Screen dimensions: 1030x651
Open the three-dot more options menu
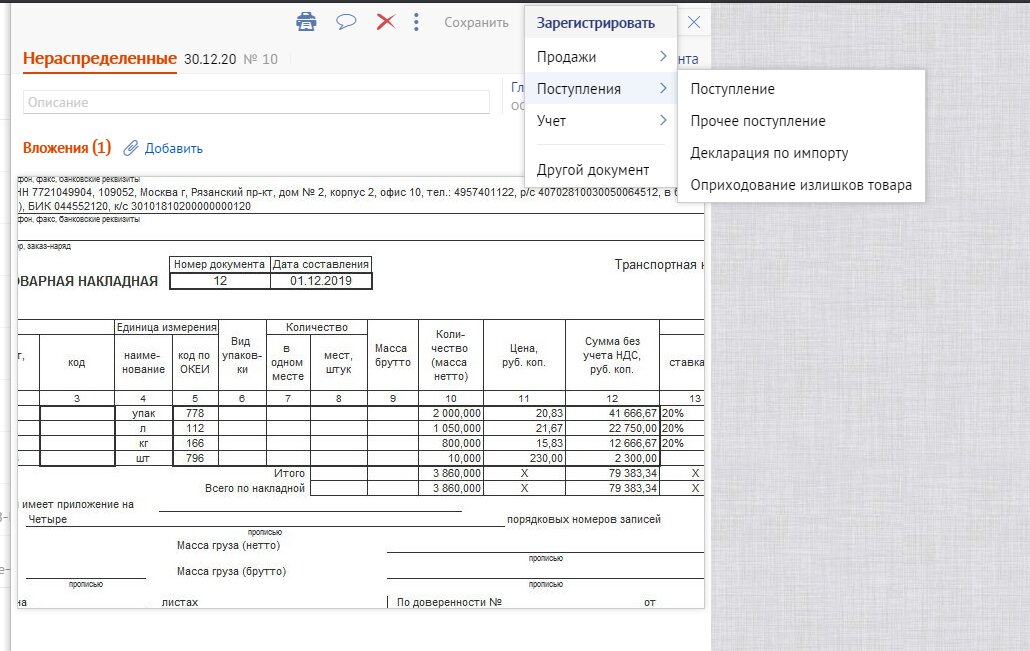[416, 22]
